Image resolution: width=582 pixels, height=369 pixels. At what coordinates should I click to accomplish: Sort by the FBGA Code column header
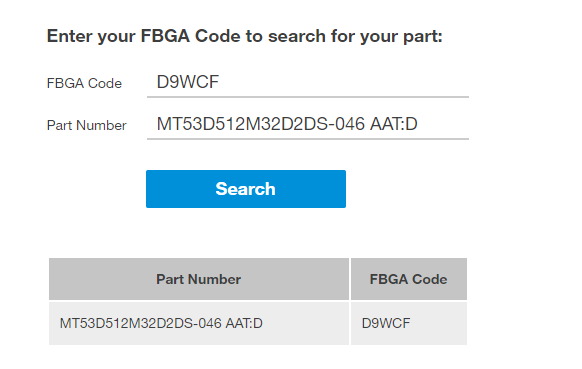click(409, 279)
